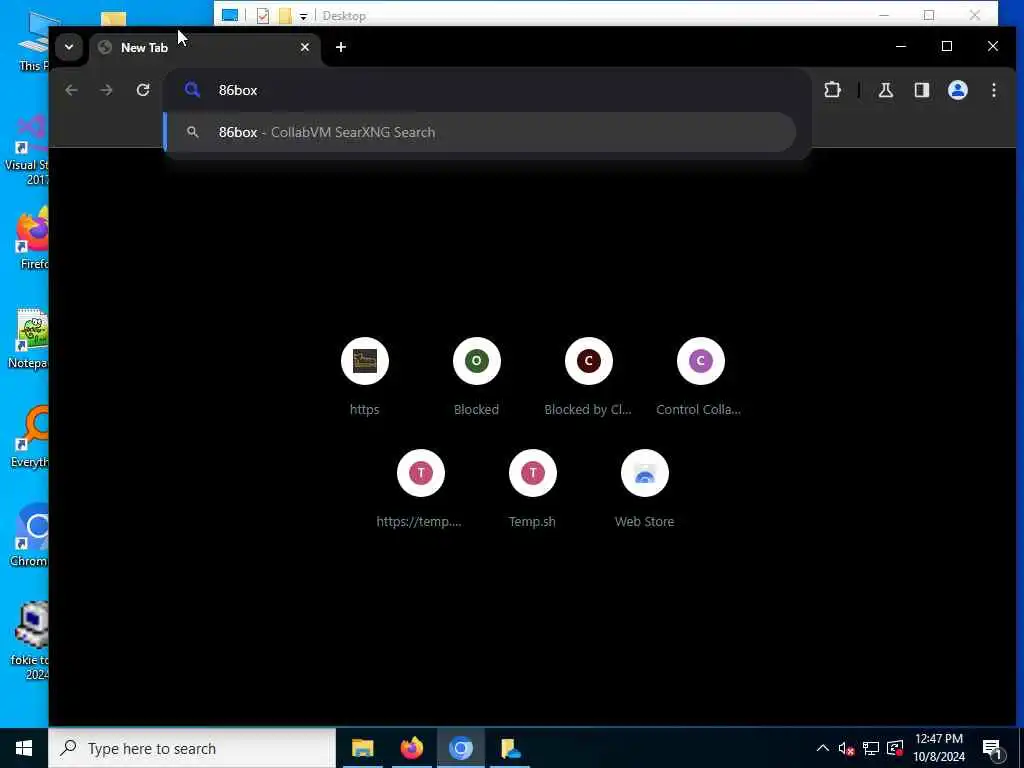Open the Blocked by Cl... shortcut
Image resolution: width=1024 pixels, height=768 pixels.
click(x=588, y=377)
